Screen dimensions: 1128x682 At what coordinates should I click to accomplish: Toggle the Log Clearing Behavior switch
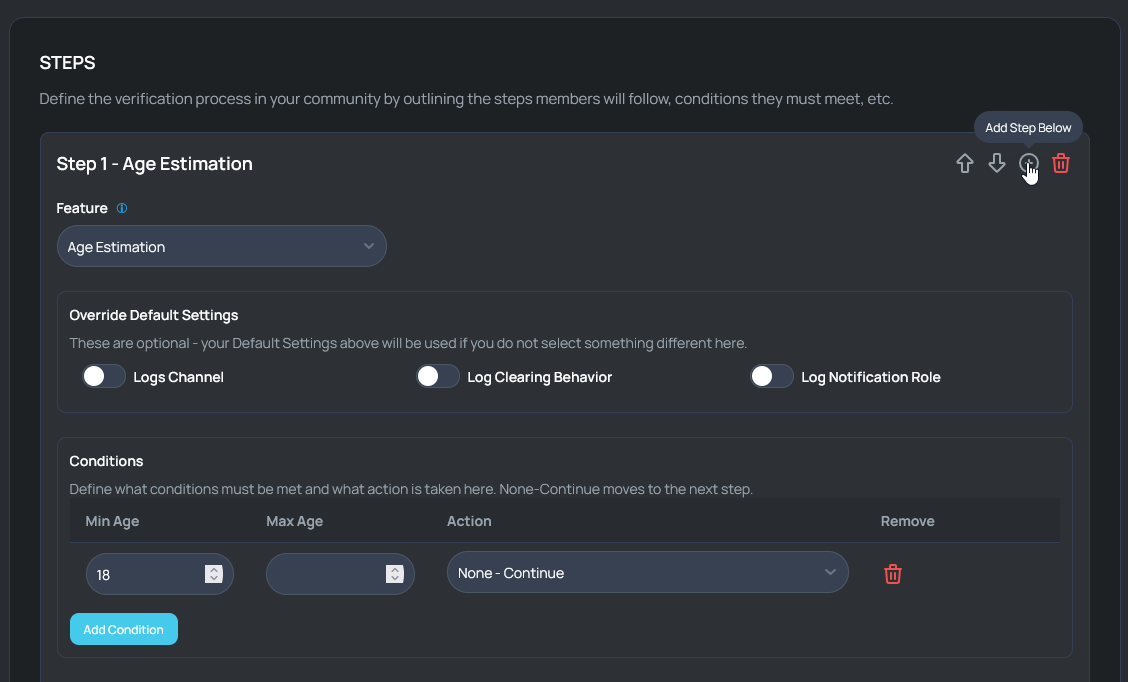[438, 377]
